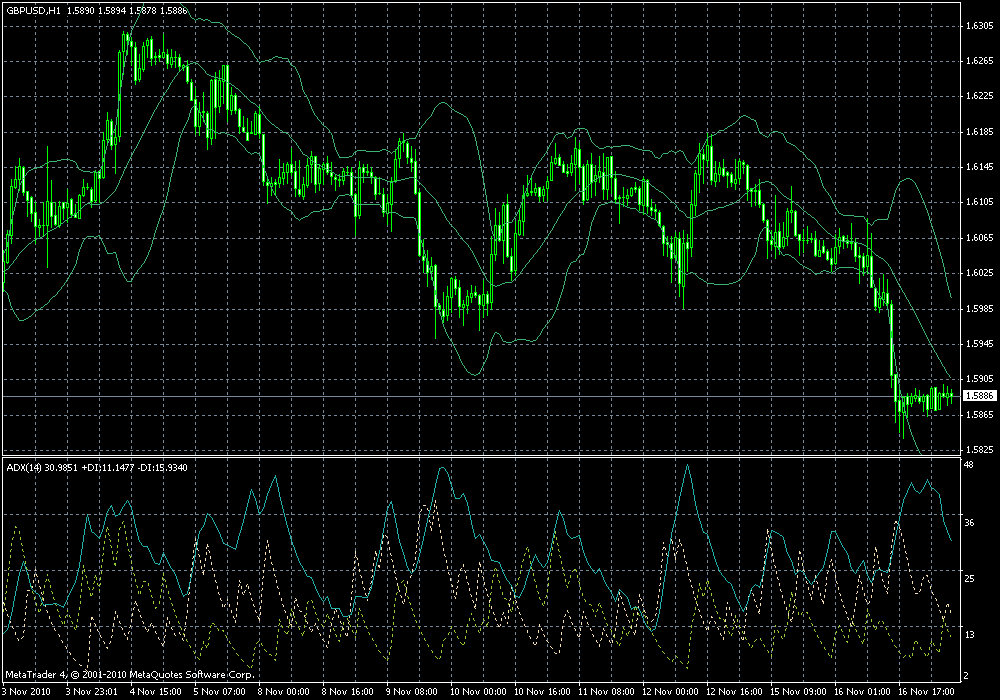Pick the ADX scale value 13
The width and height of the screenshot is (1000, 700).
coord(969,635)
